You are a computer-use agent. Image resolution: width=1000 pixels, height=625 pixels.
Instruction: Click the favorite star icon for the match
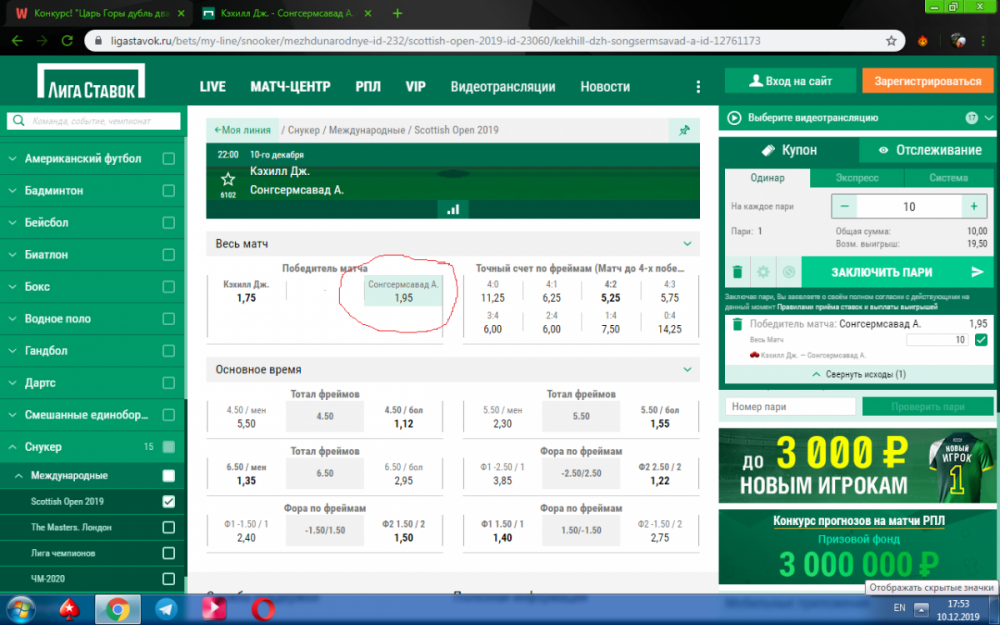click(x=228, y=179)
